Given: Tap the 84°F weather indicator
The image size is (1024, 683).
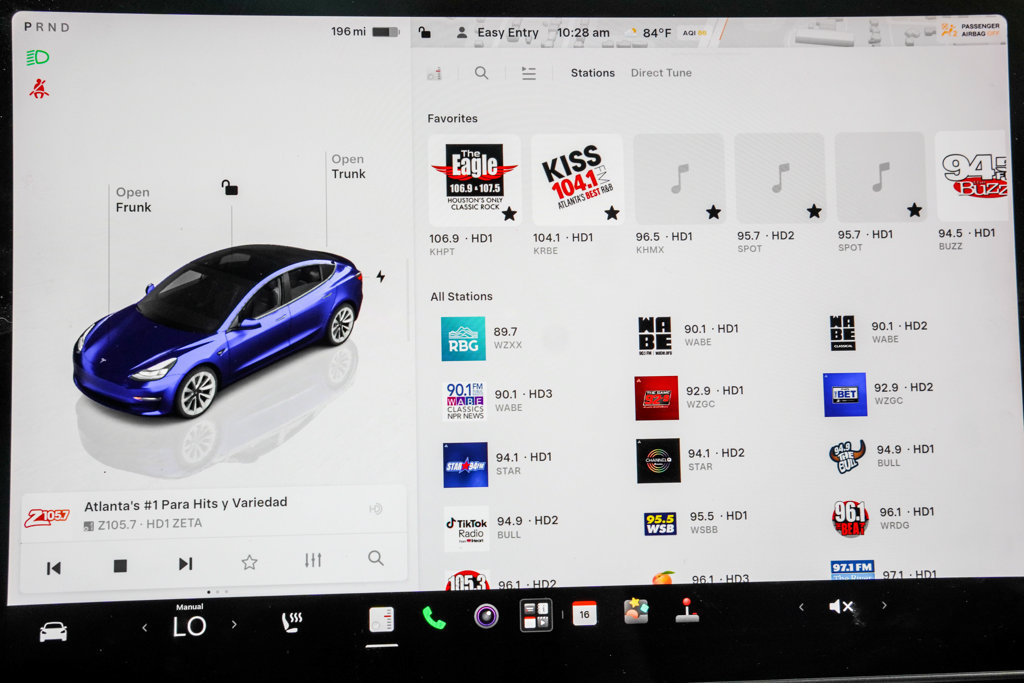Looking at the screenshot, I should click(648, 33).
